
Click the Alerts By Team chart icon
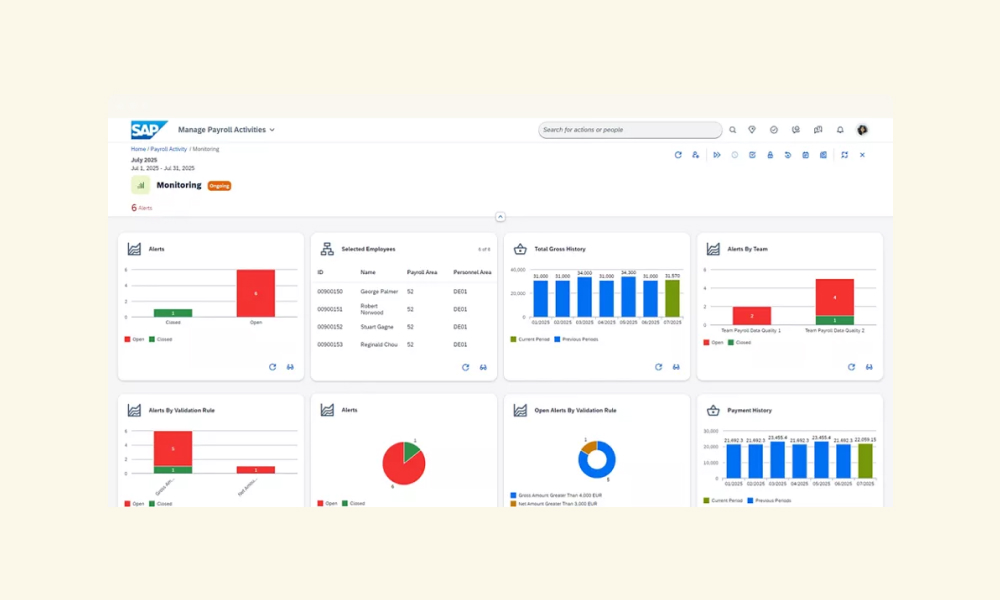click(713, 249)
